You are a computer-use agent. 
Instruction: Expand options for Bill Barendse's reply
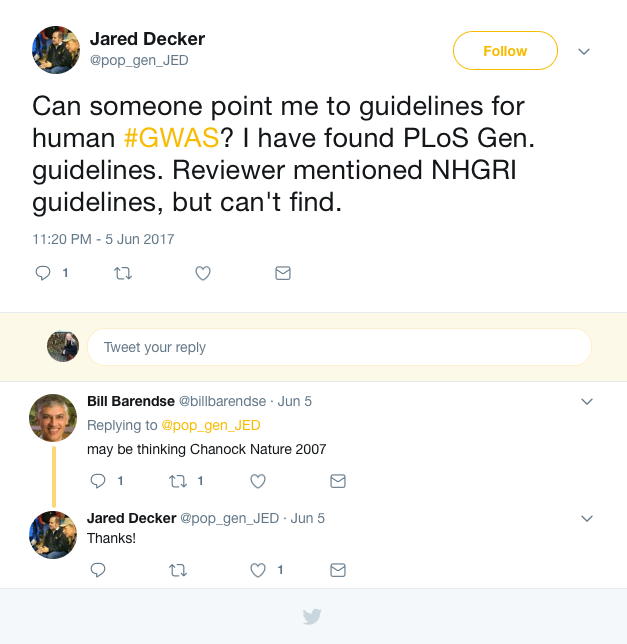pyautogui.click(x=587, y=401)
